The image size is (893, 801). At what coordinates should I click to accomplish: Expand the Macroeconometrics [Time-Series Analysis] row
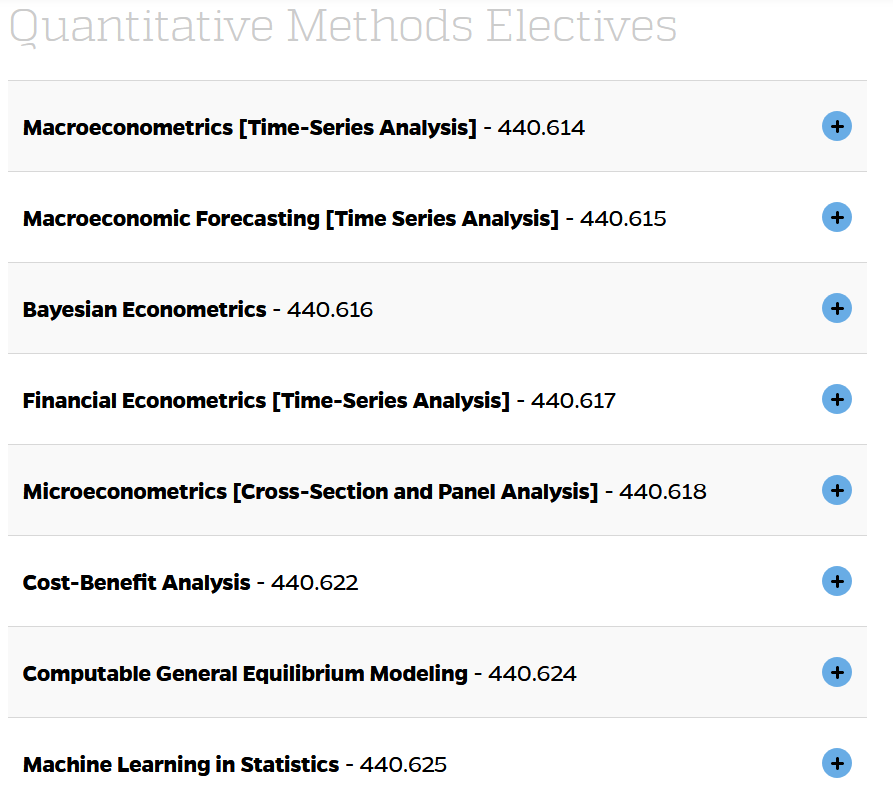click(437, 126)
